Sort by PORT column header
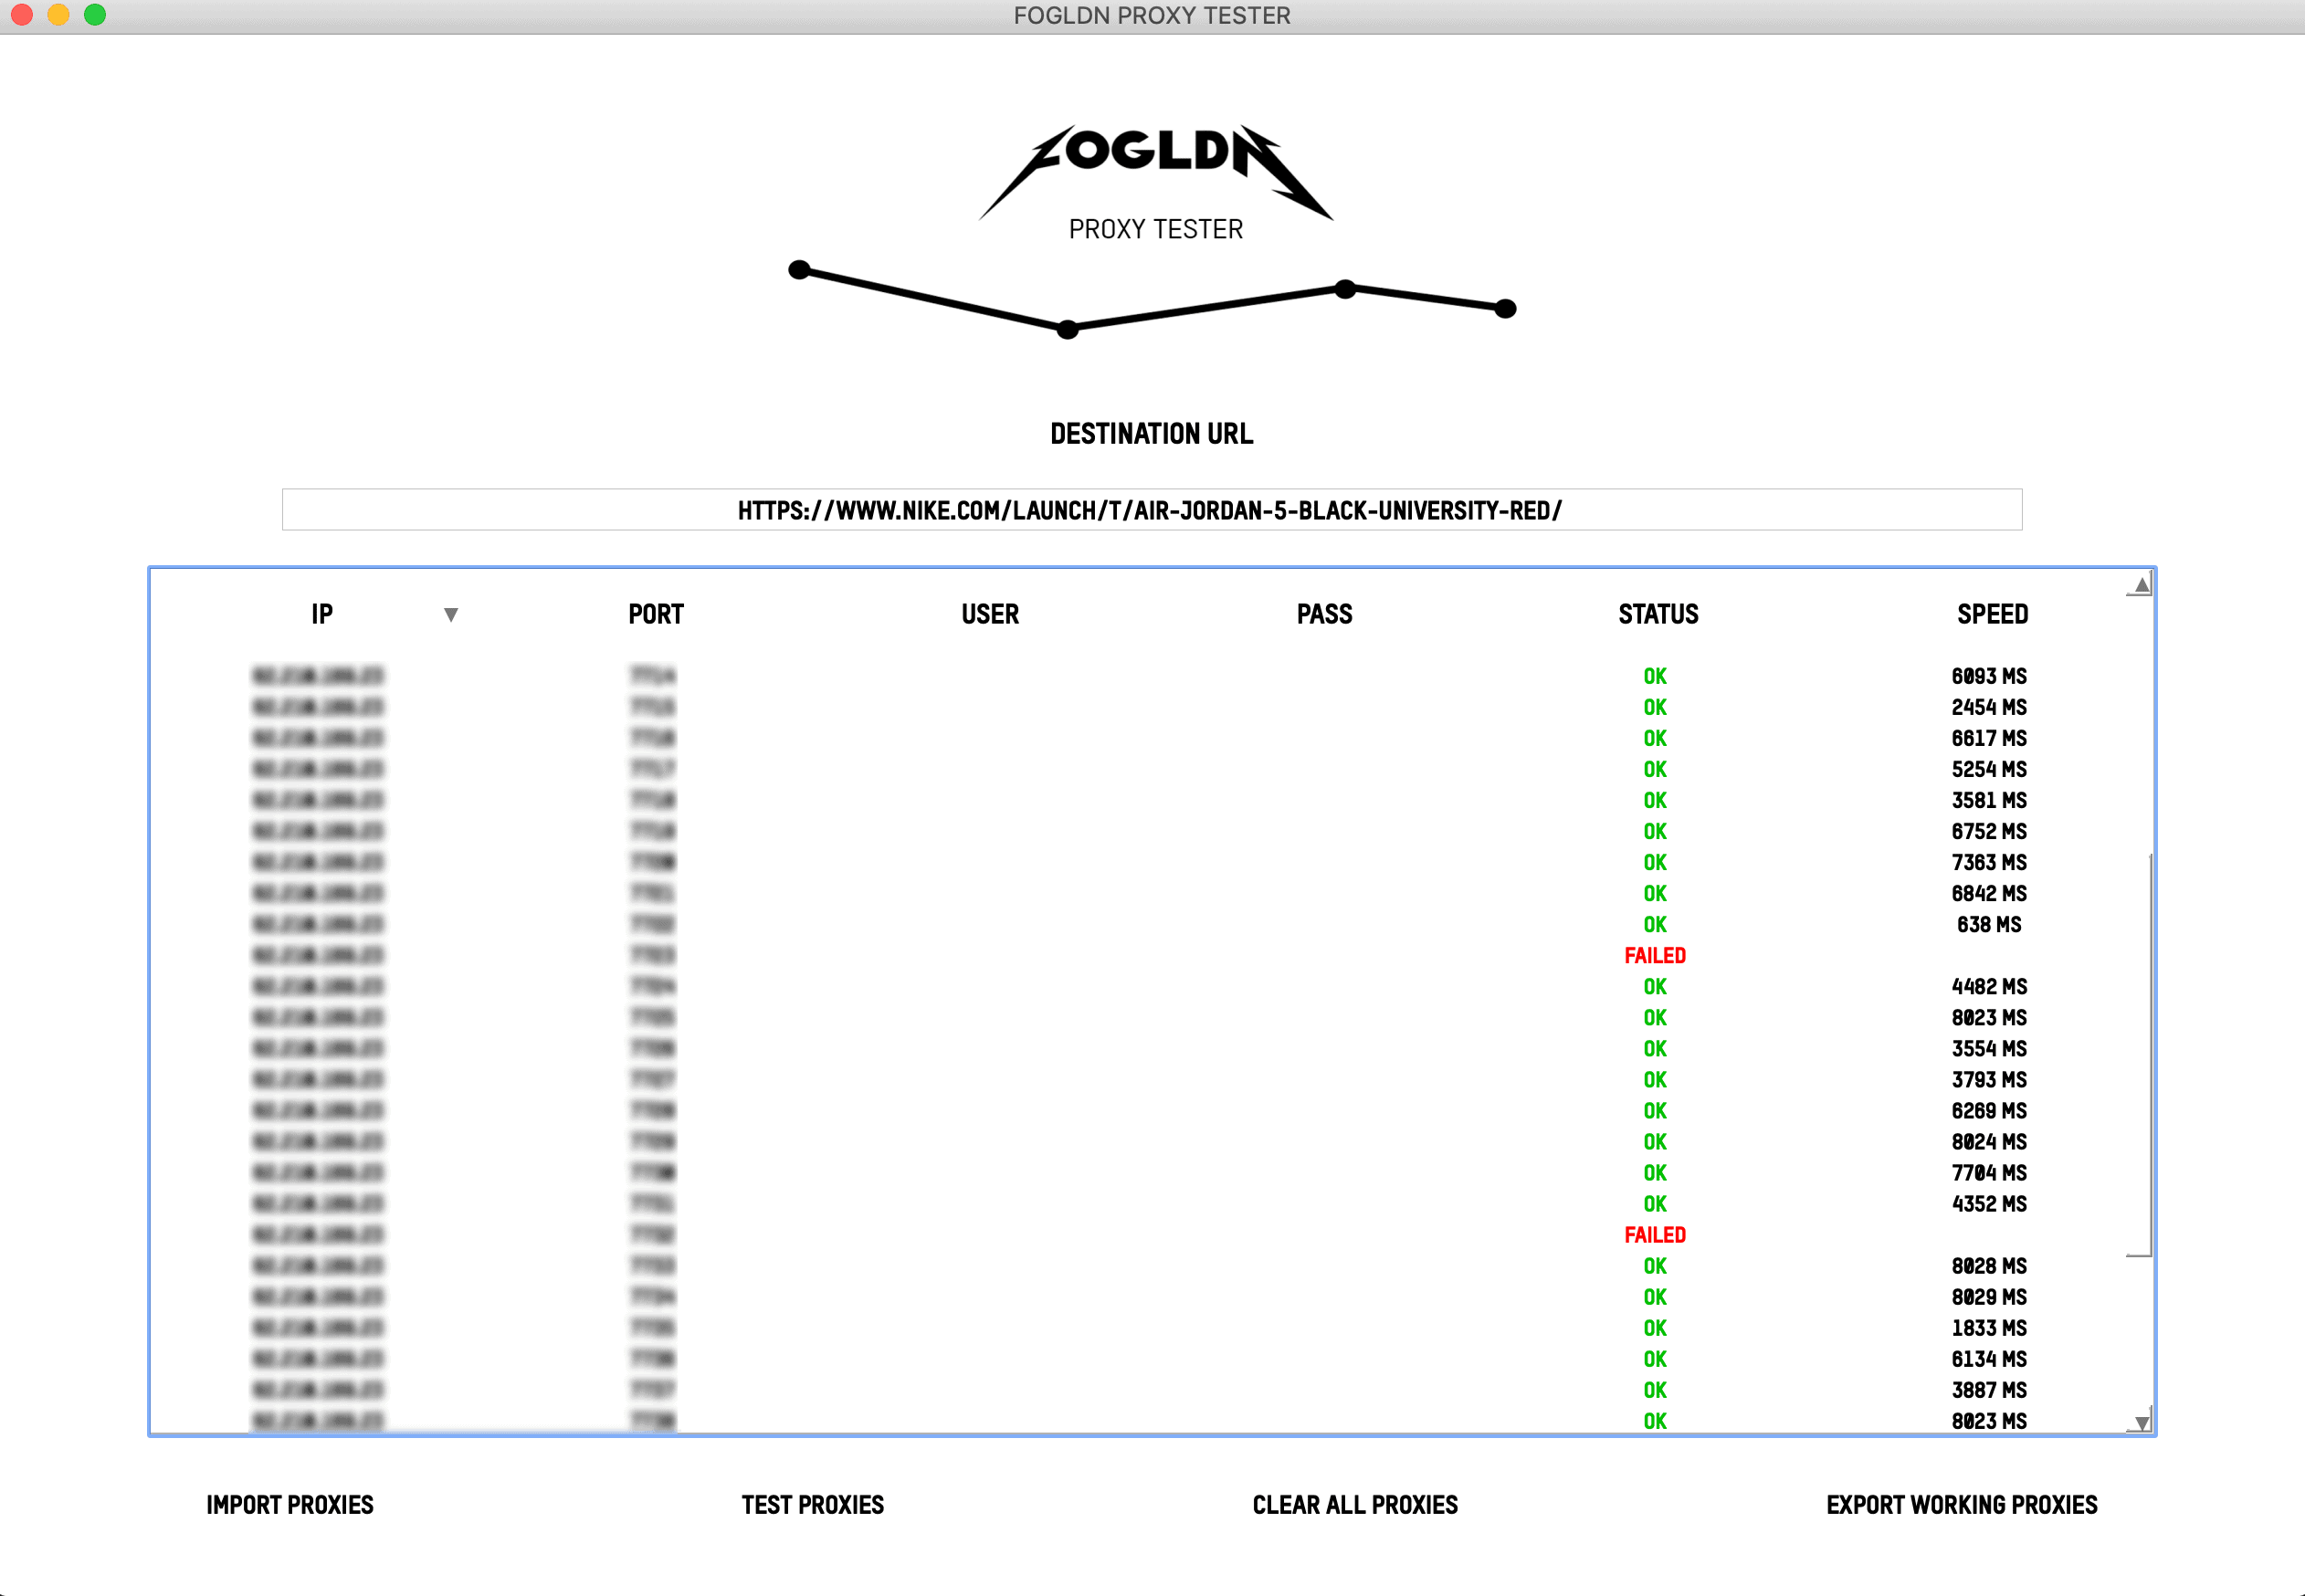Screen dimensions: 2305x1596 656,614
